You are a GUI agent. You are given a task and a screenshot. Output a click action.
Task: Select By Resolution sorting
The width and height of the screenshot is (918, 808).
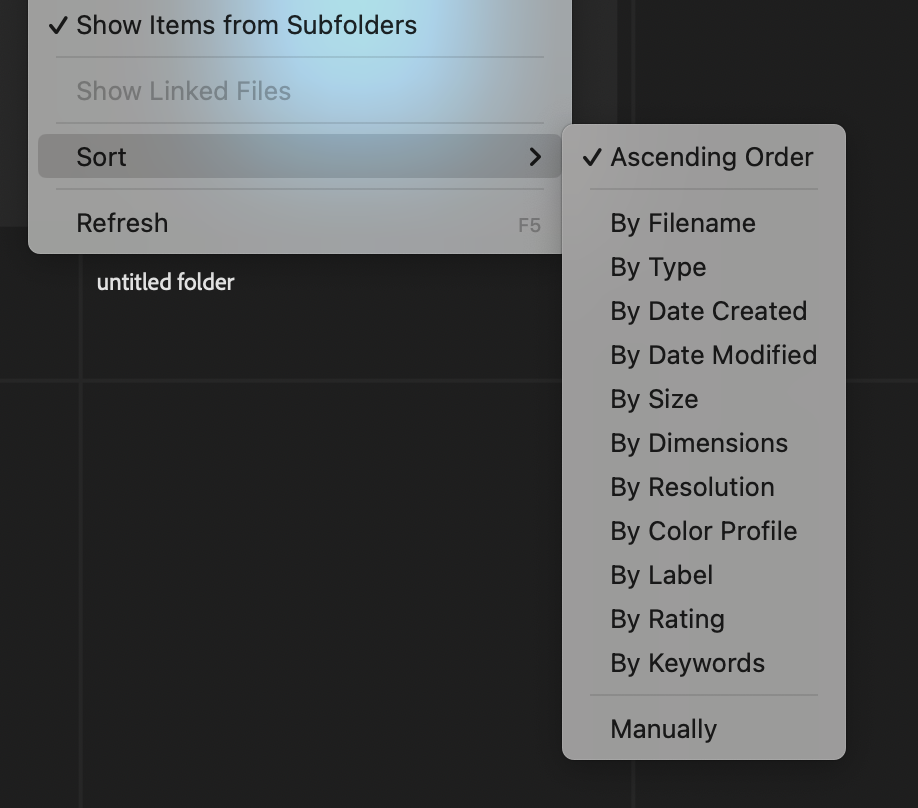692,487
